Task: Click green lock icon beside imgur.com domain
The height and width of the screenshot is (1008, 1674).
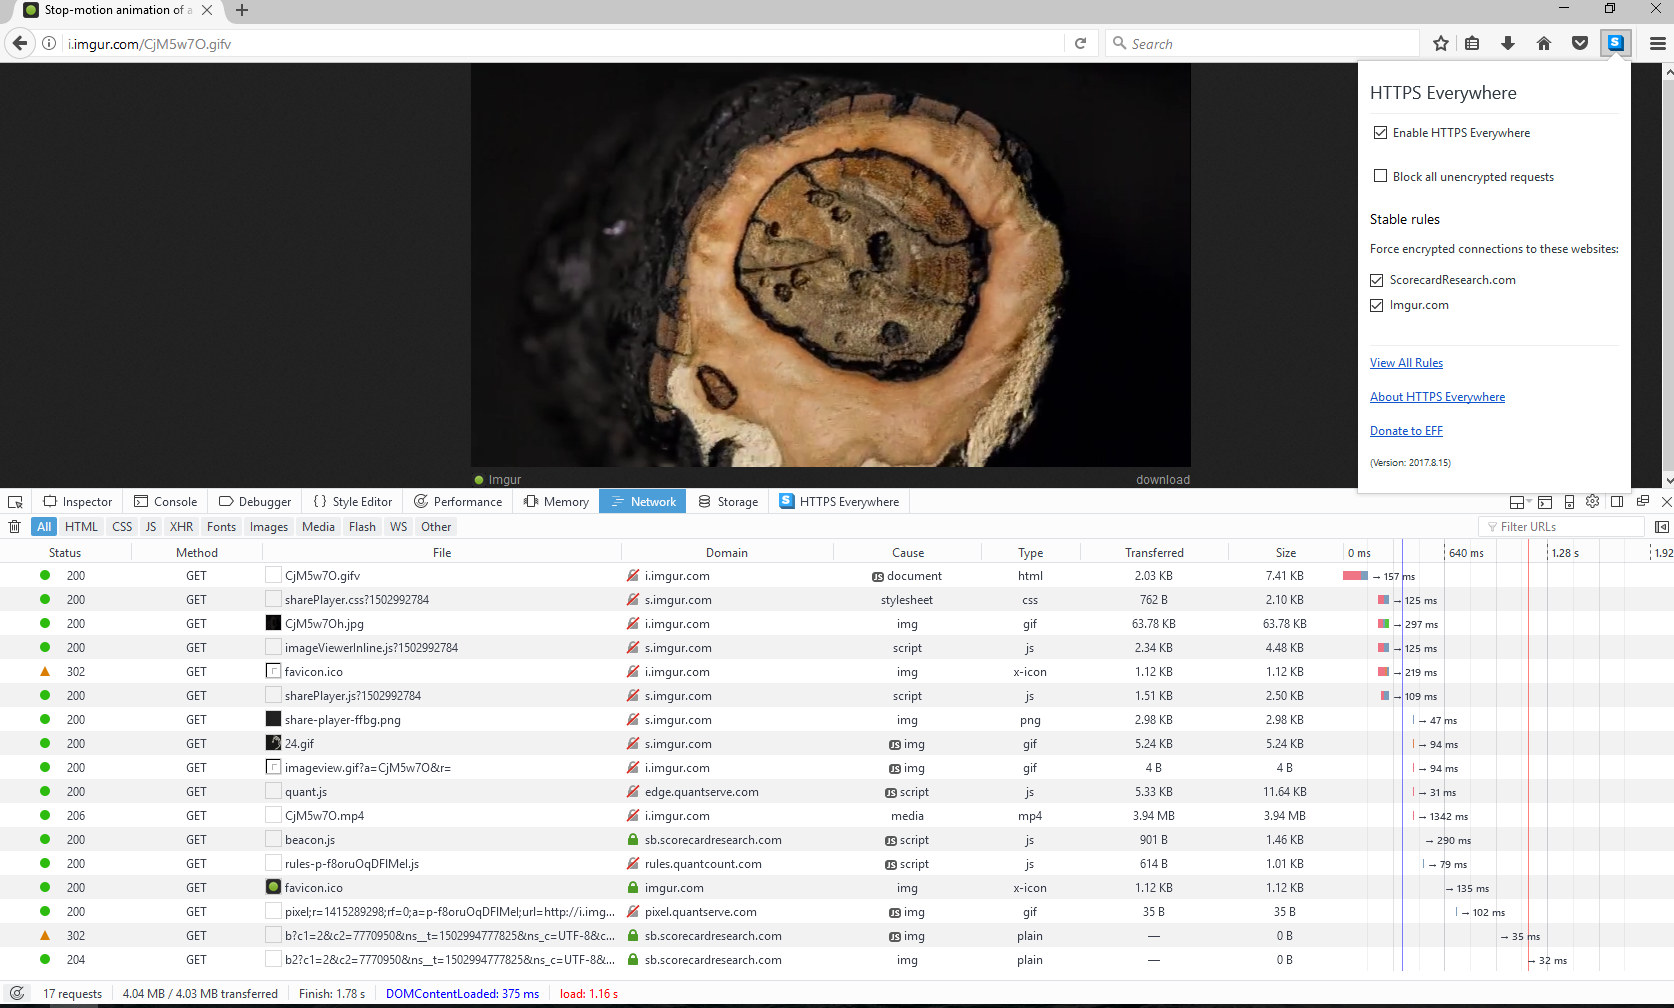Action: coord(633,888)
